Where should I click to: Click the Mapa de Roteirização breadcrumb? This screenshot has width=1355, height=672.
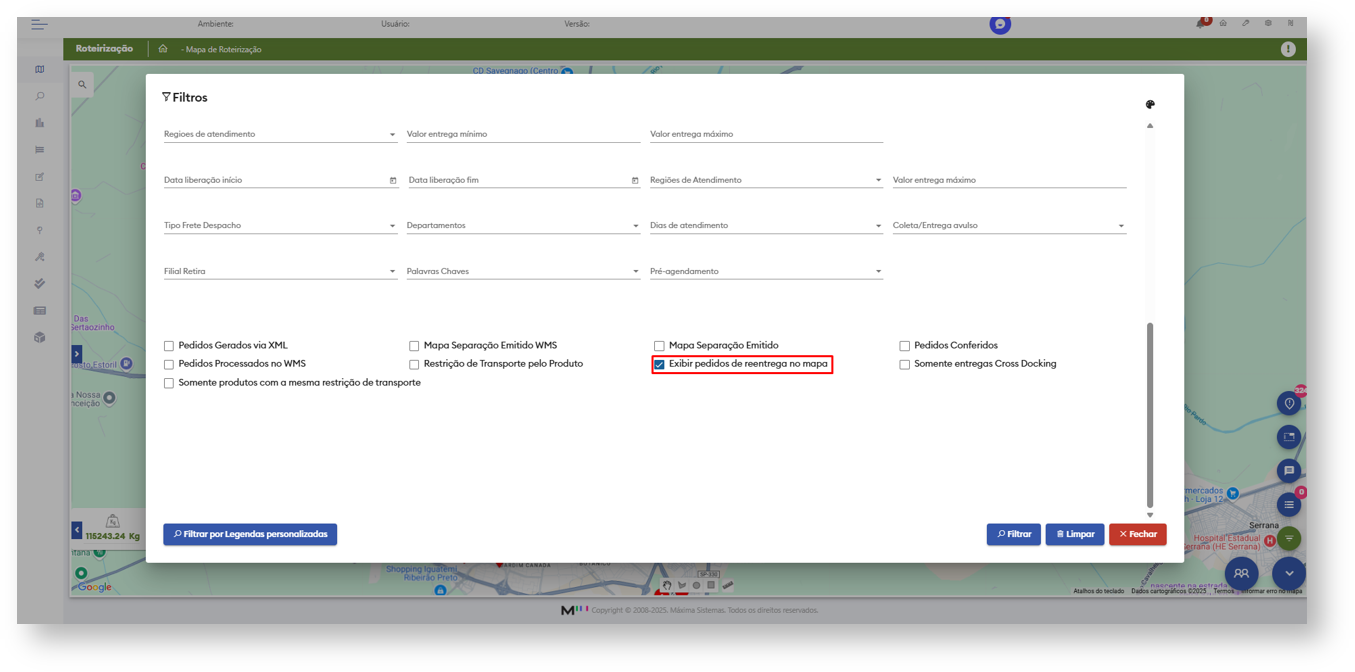point(223,49)
